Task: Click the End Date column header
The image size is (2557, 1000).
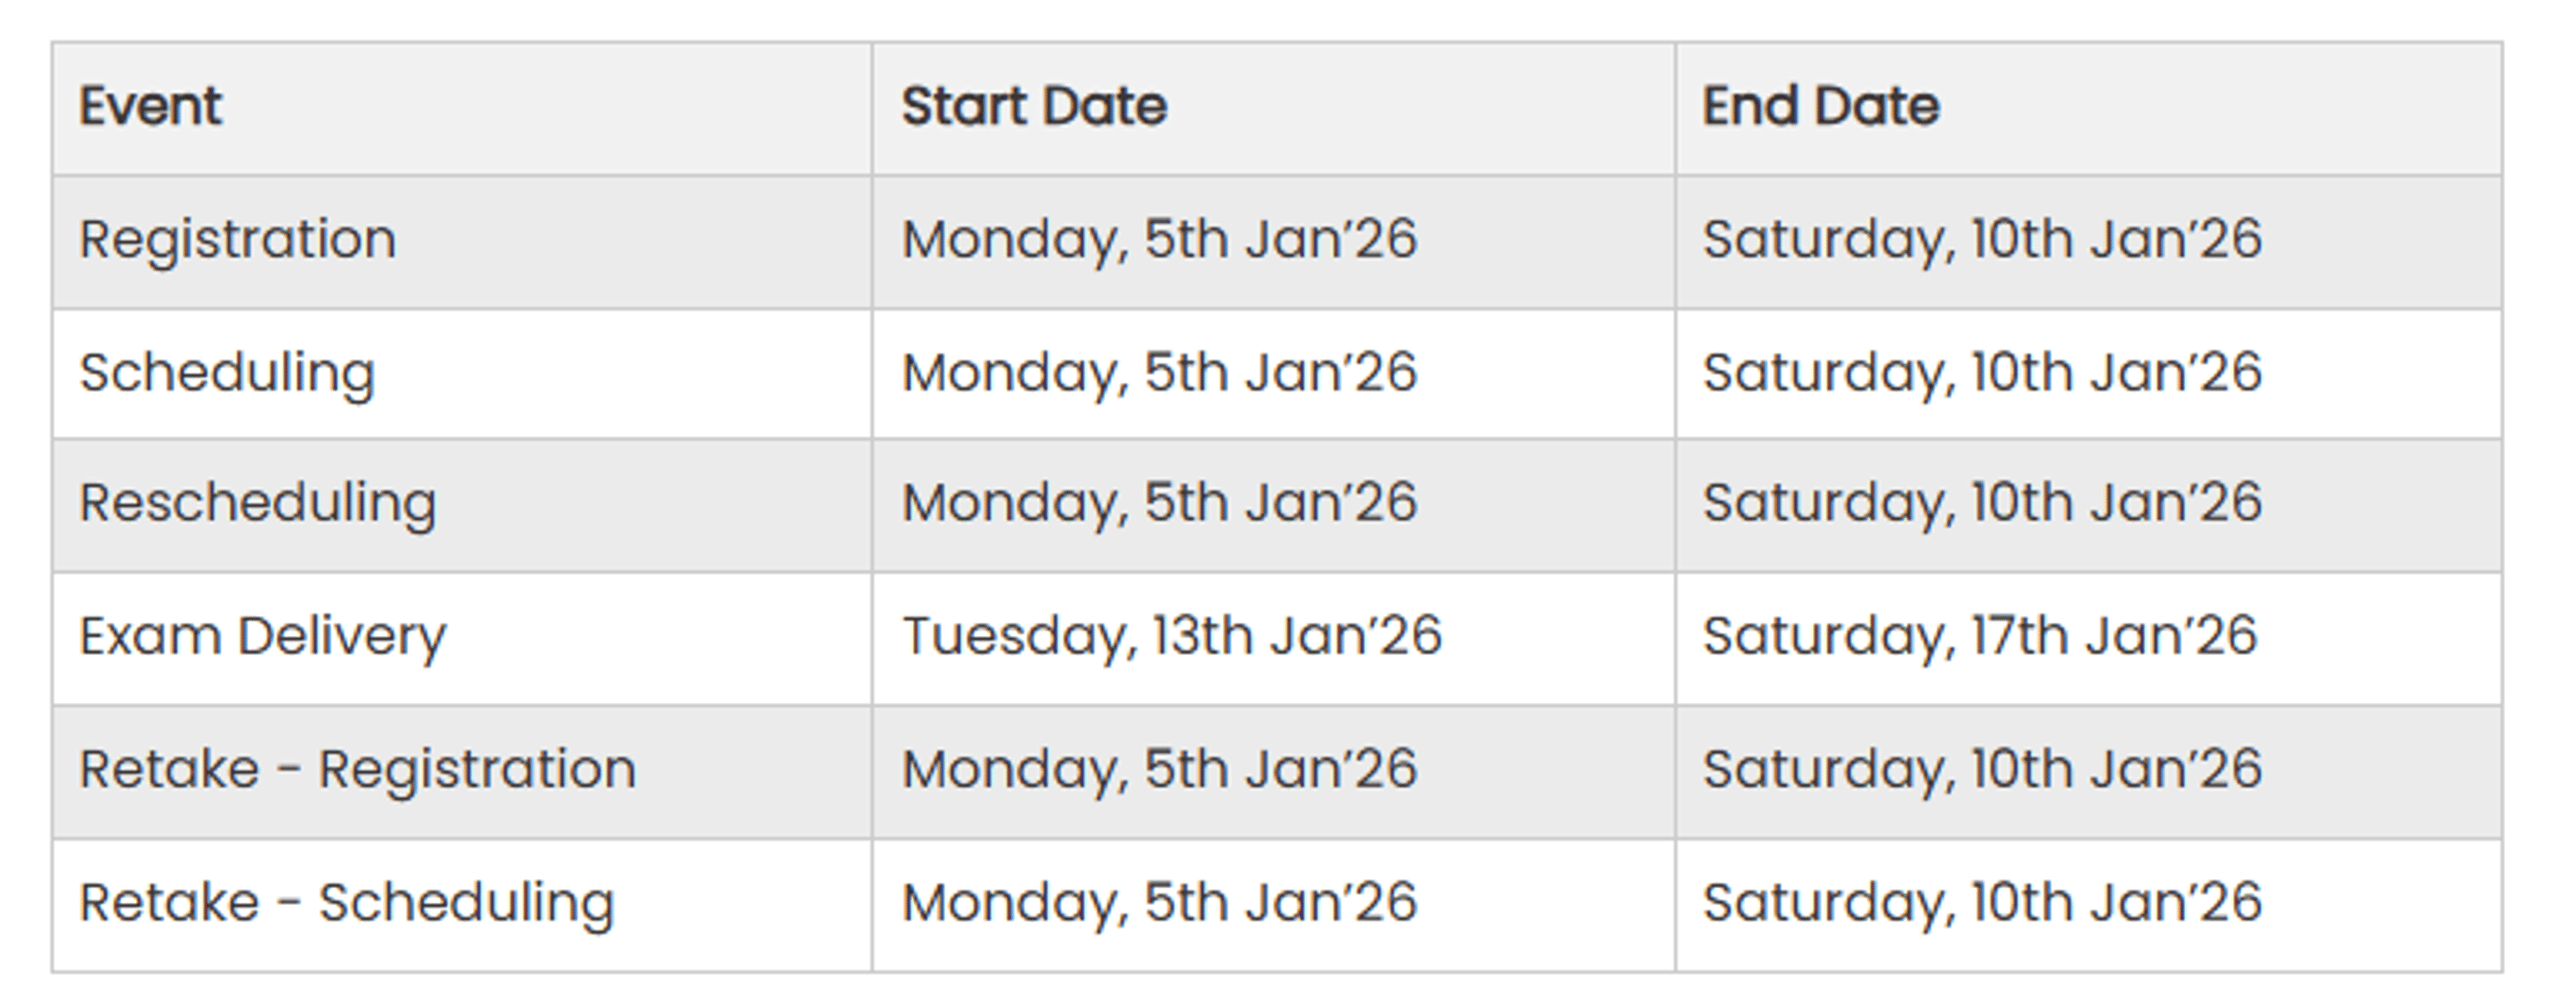Action: (x=1820, y=106)
